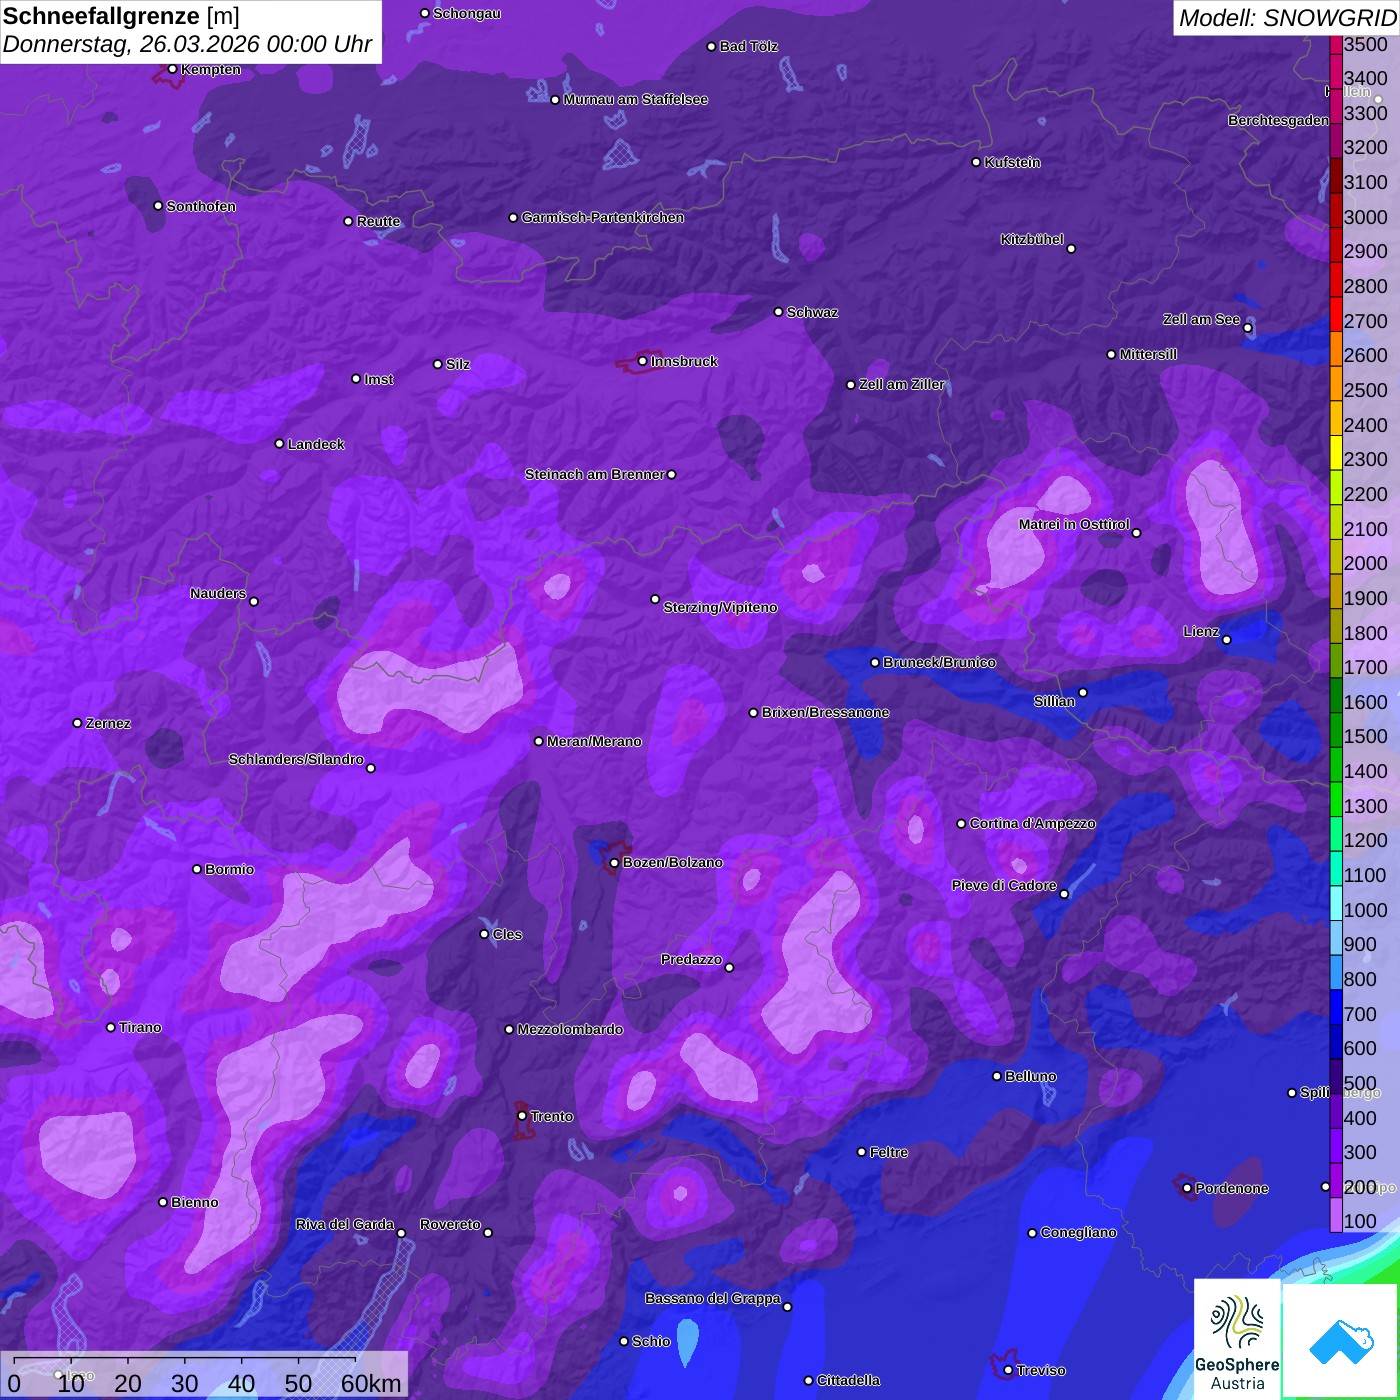Click the 'Sillian' map label
The width and height of the screenshot is (1400, 1400).
pyautogui.click(x=1054, y=701)
